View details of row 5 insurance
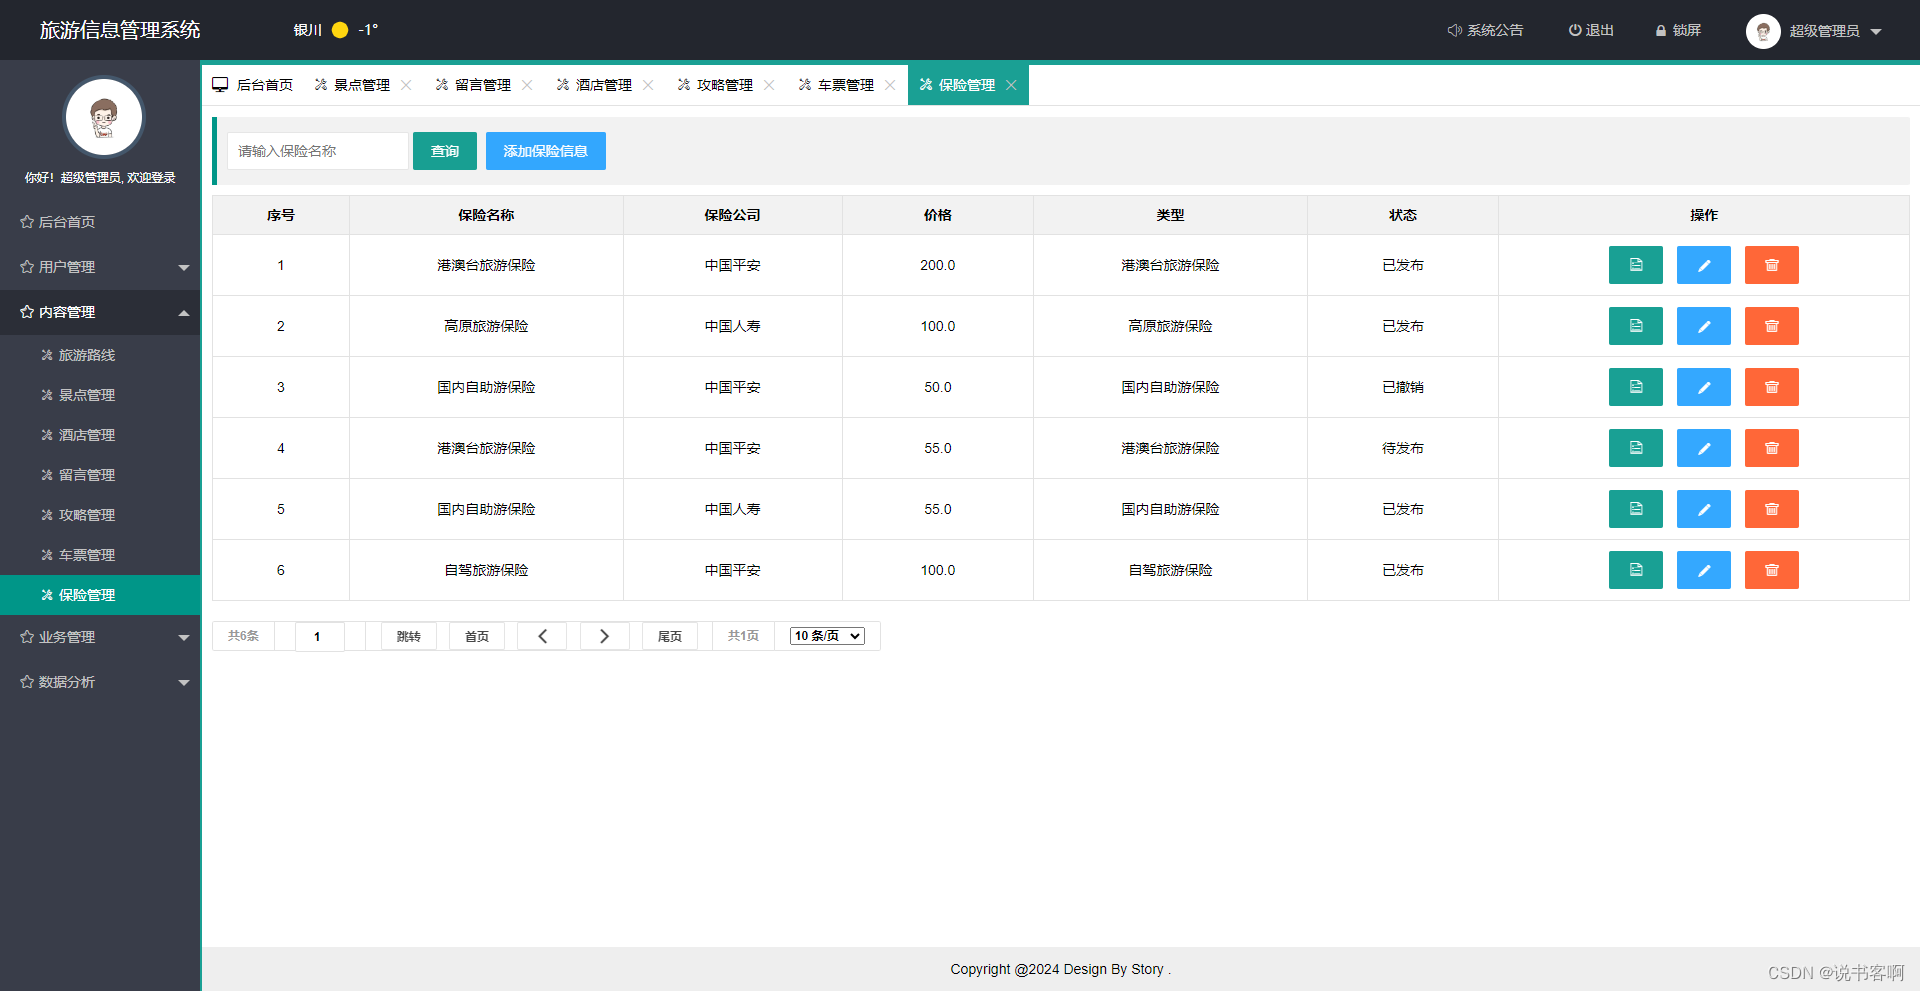 (x=1635, y=509)
